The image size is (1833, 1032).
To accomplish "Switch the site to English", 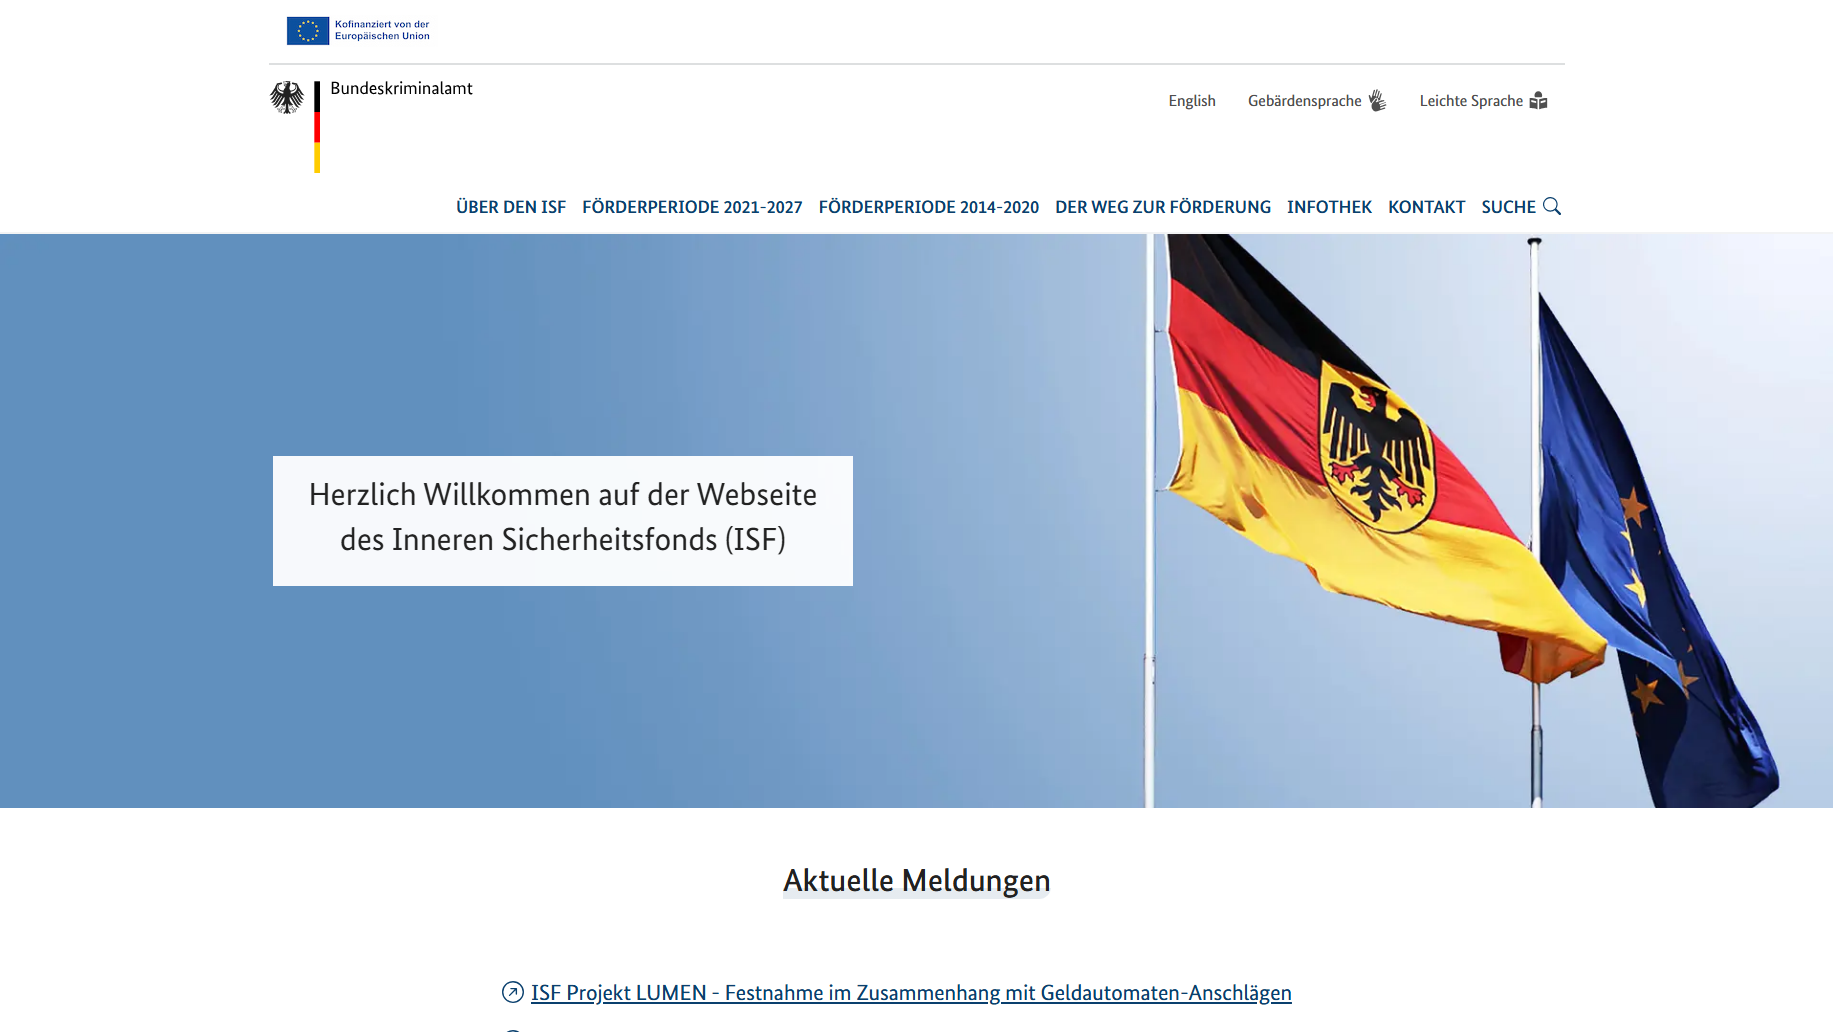I will click(x=1192, y=101).
